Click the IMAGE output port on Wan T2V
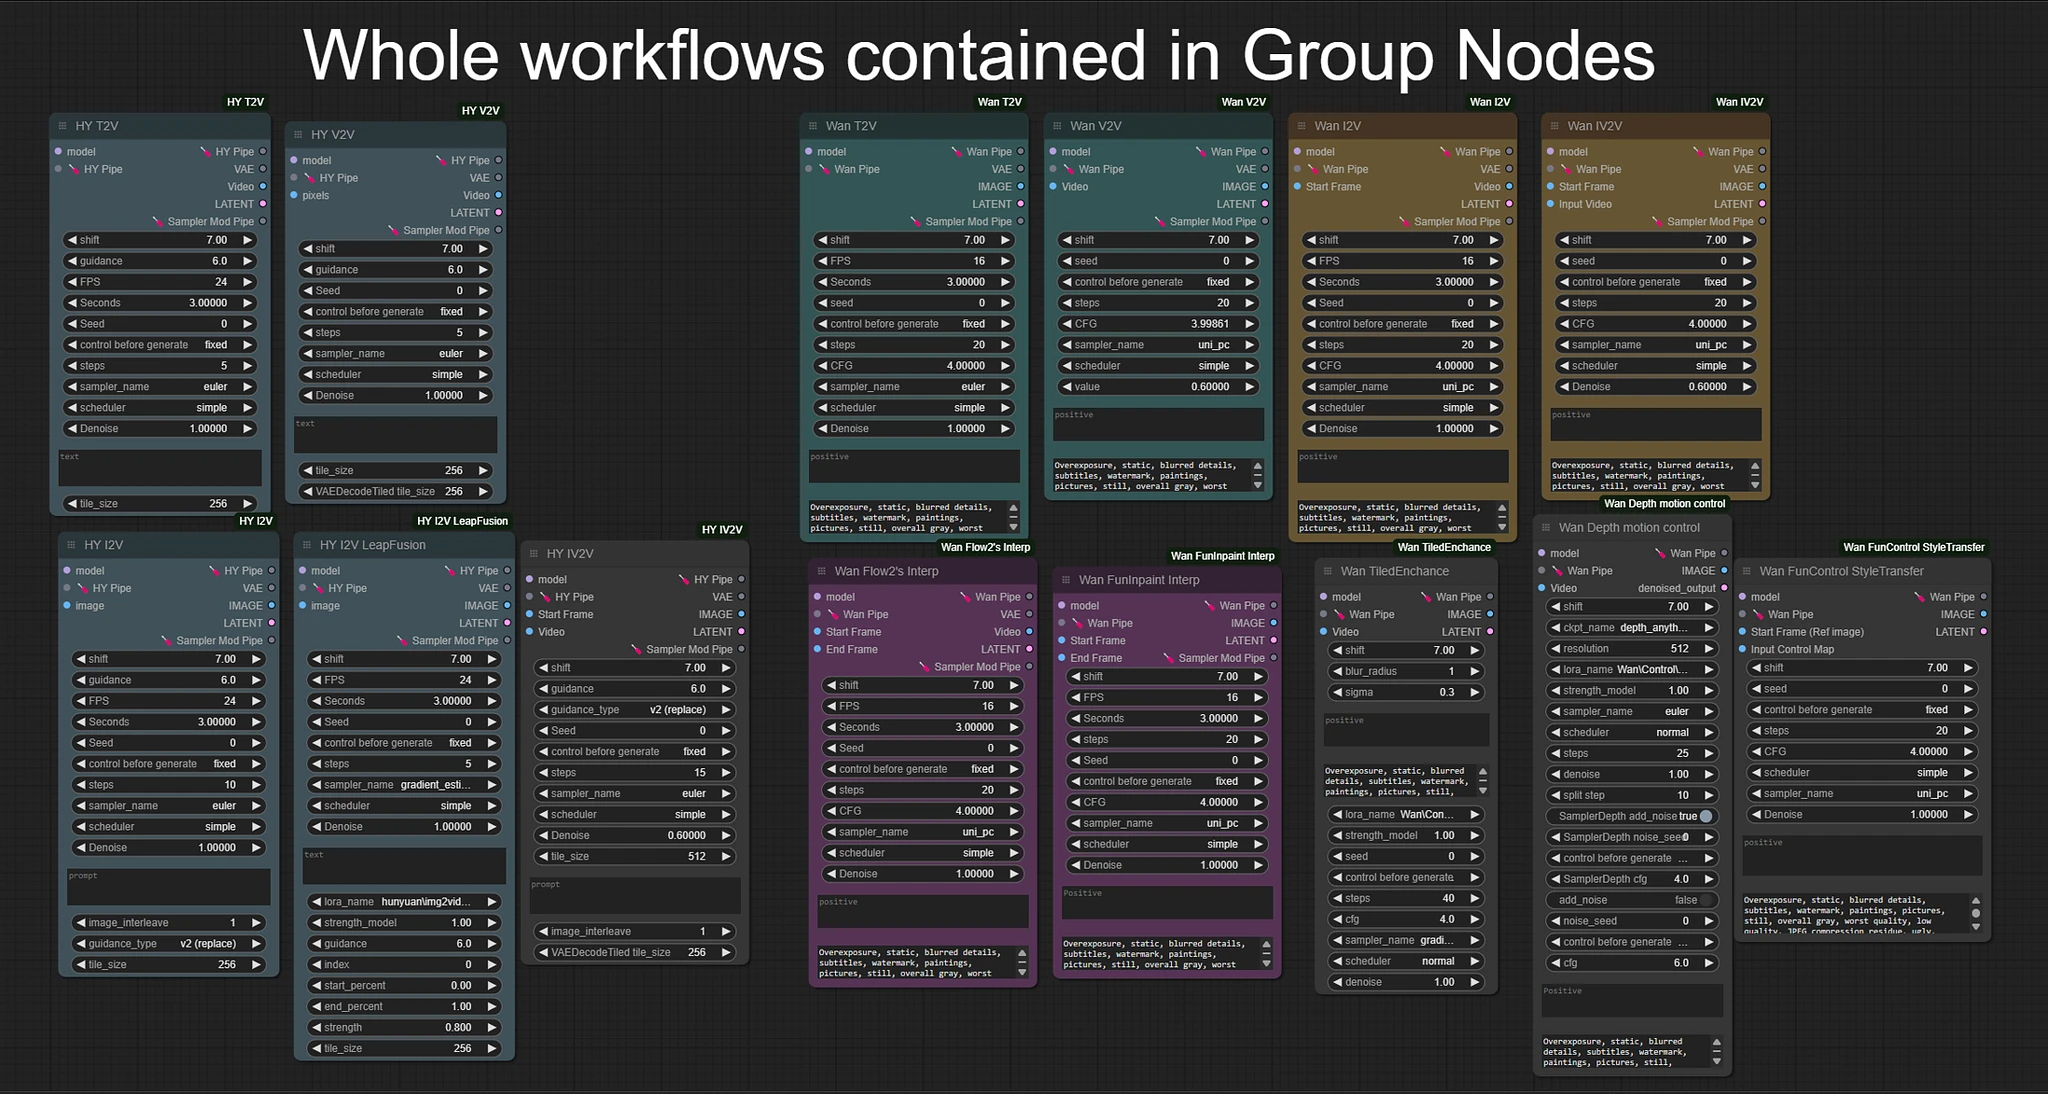2048x1094 pixels. (x=1021, y=187)
